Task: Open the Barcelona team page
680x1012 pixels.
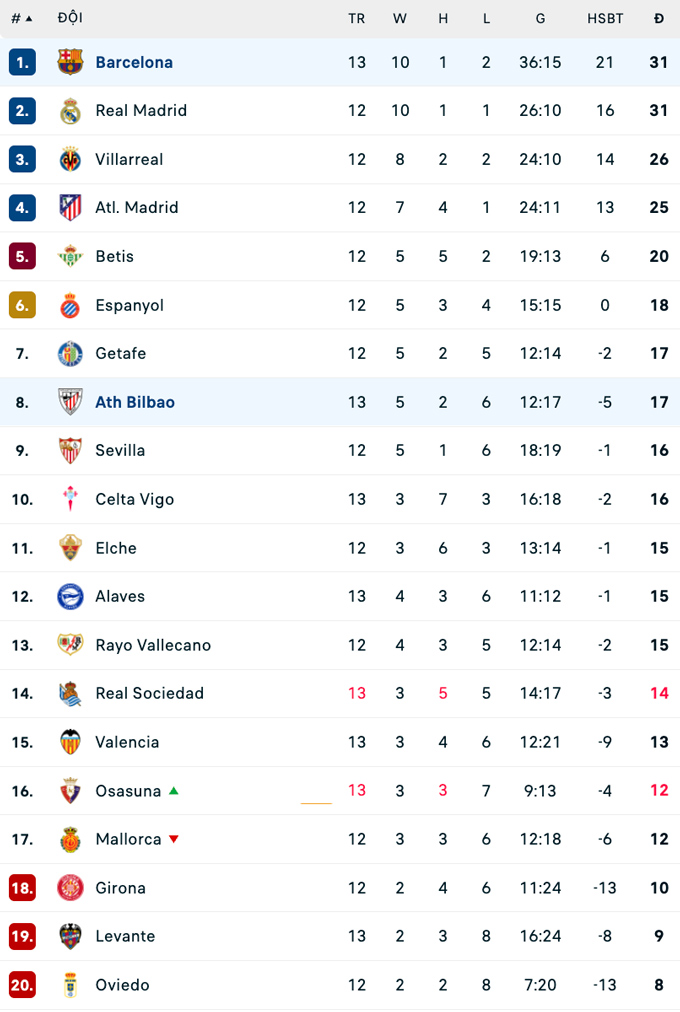Action: click(x=134, y=62)
